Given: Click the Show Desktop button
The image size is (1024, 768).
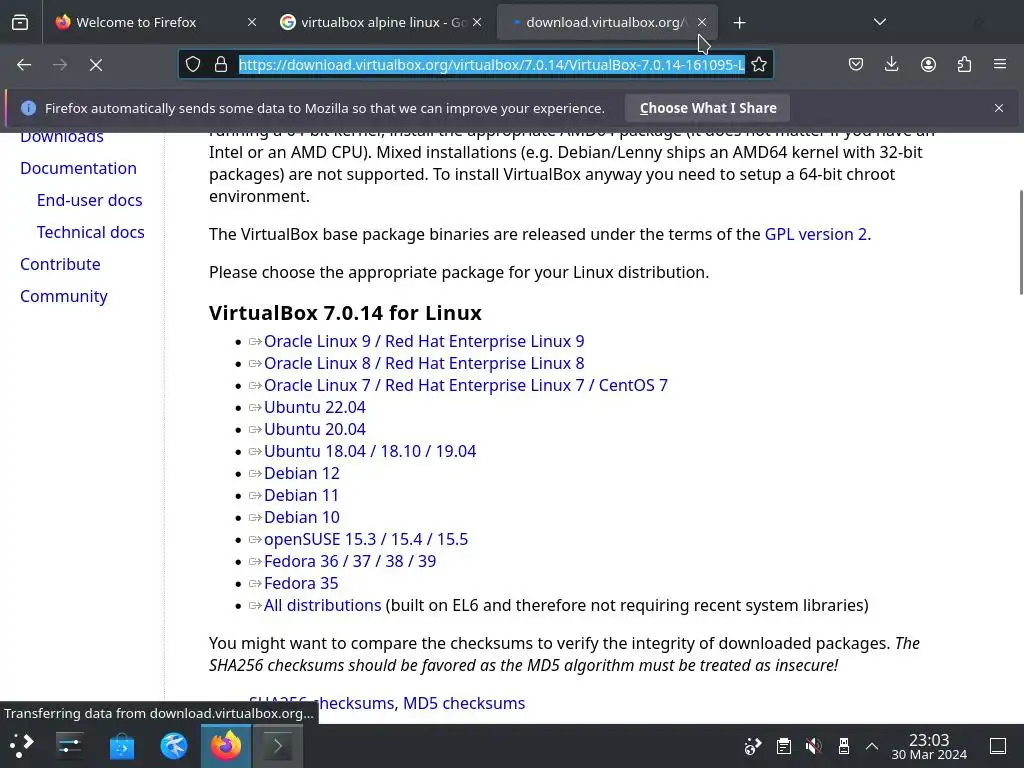Looking at the screenshot, I should coord(998,746).
